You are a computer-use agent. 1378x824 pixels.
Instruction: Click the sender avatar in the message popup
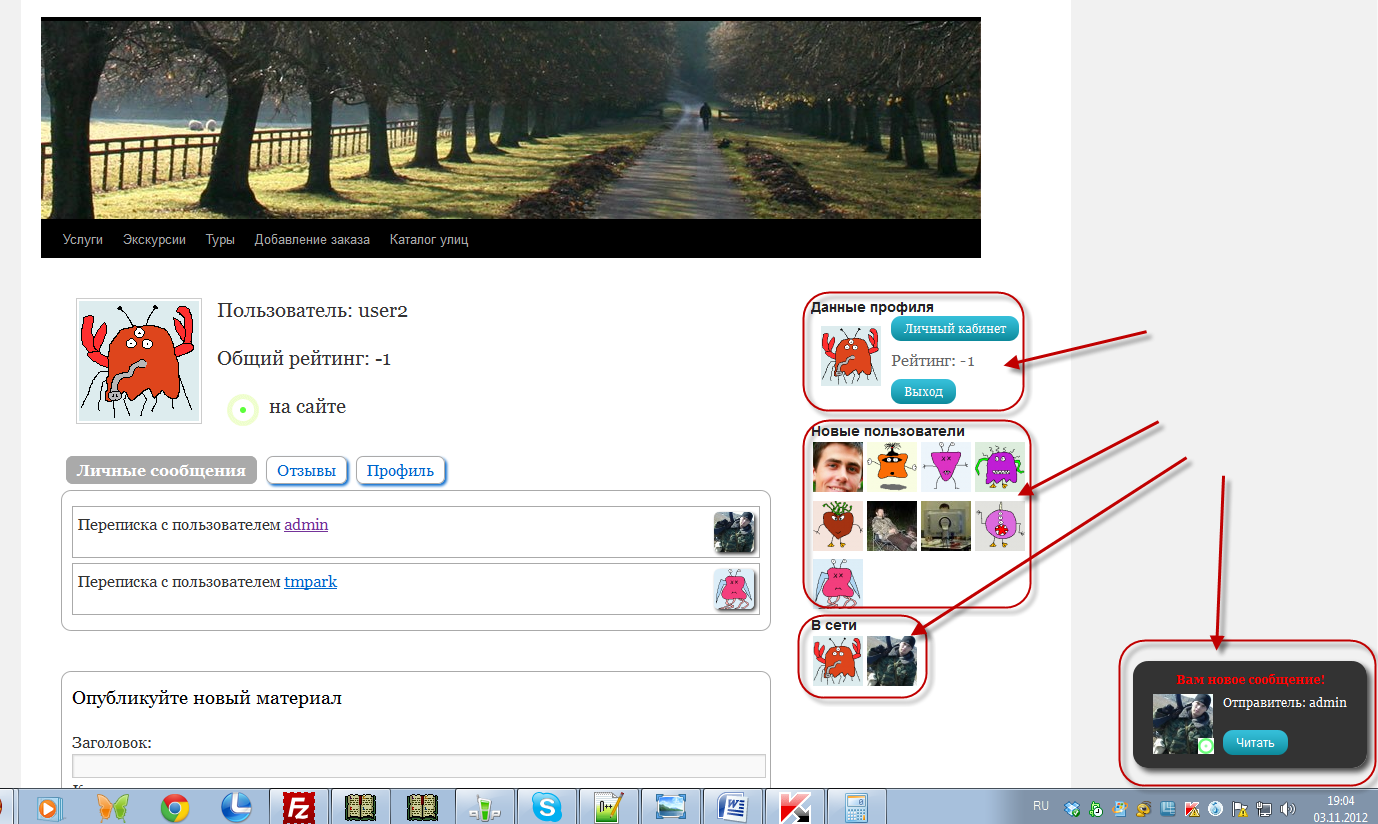tap(1183, 724)
